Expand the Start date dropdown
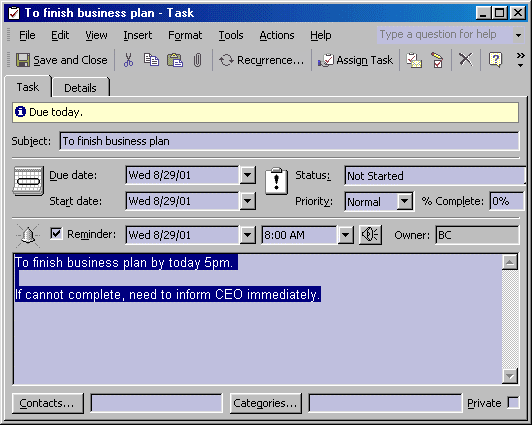Image resolution: width=532 pixels, height=425 pixels. tap(248, 201)
